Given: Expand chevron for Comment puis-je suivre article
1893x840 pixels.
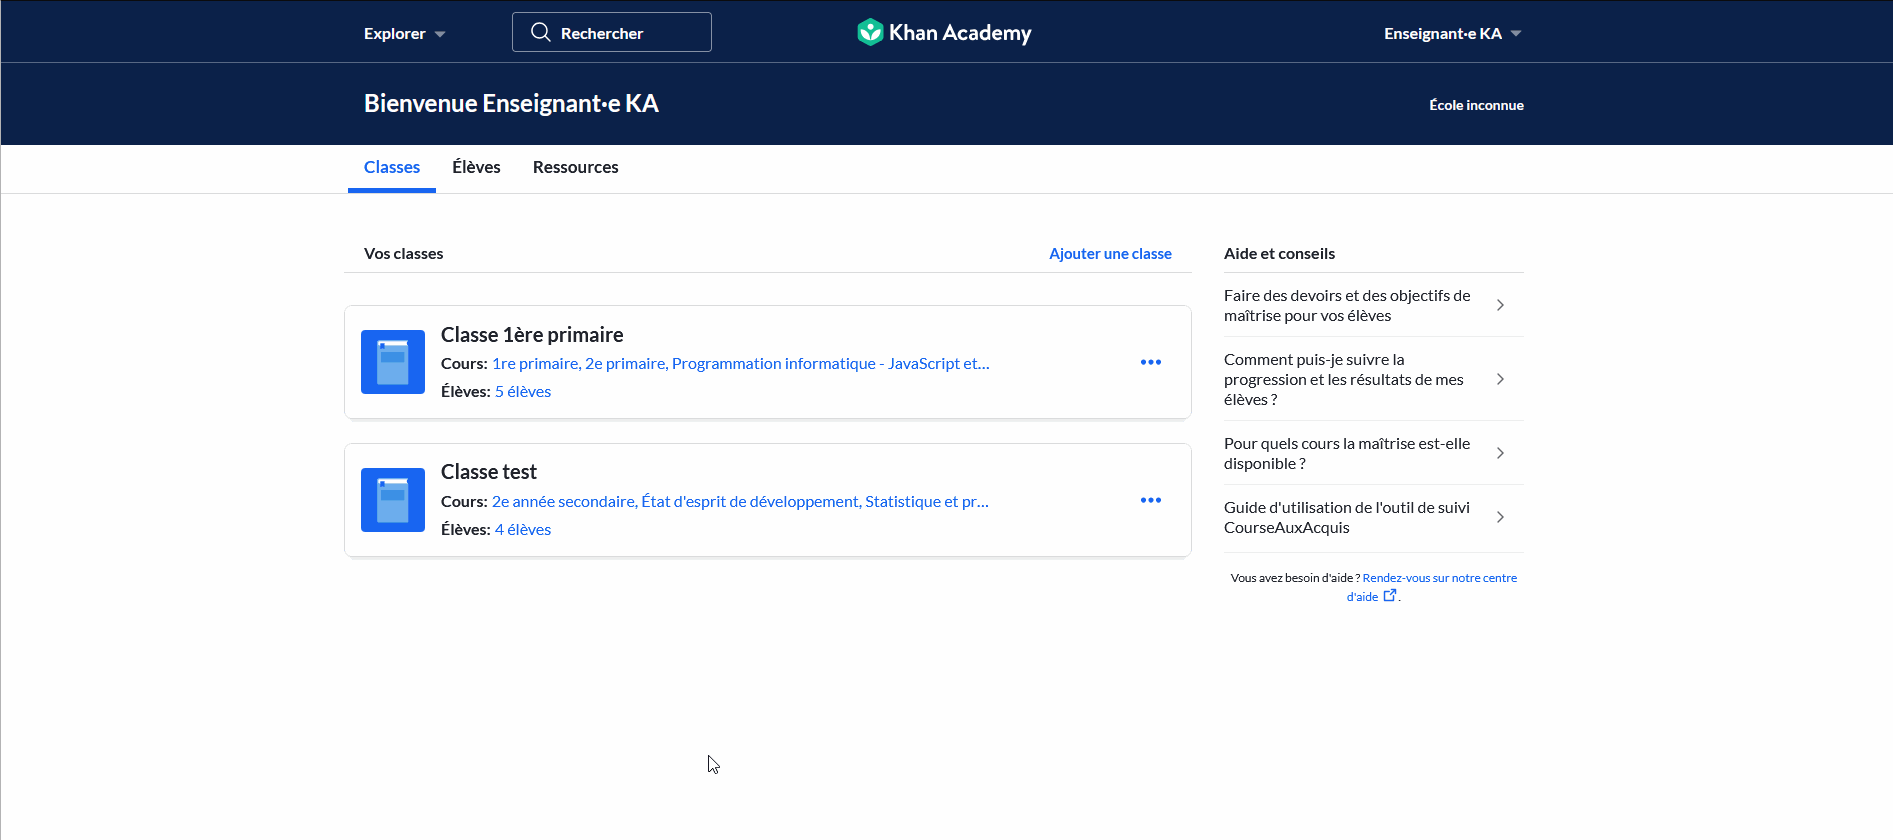Looking at the screenshot, I should [1500, 379].
